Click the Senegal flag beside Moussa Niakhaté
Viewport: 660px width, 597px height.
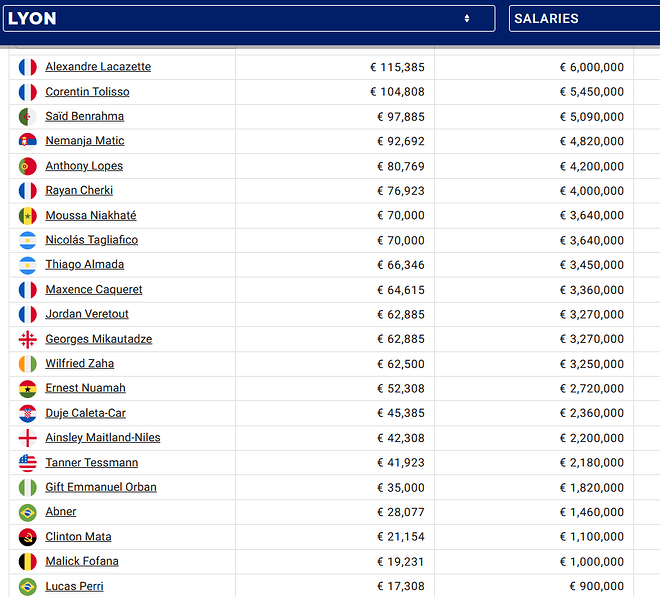(x=28, y=216)
